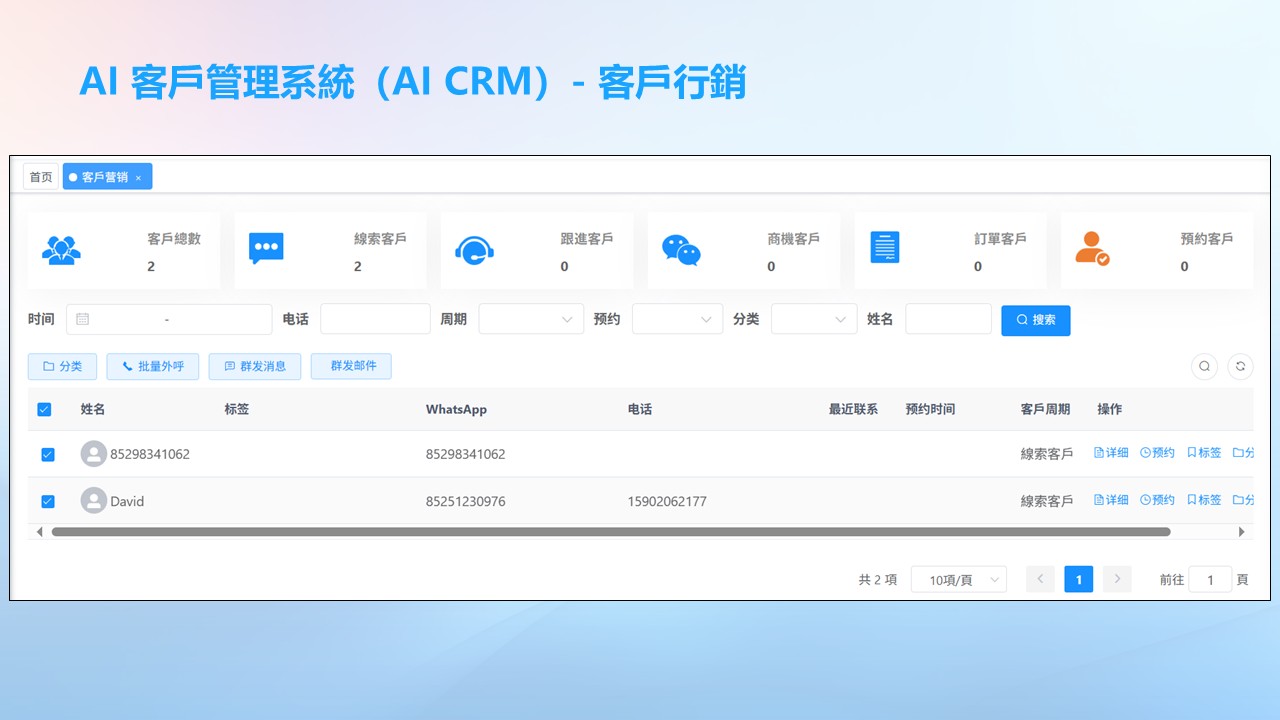Click the 商機客戶 WeChat-style icon

(x=681, y=250)
